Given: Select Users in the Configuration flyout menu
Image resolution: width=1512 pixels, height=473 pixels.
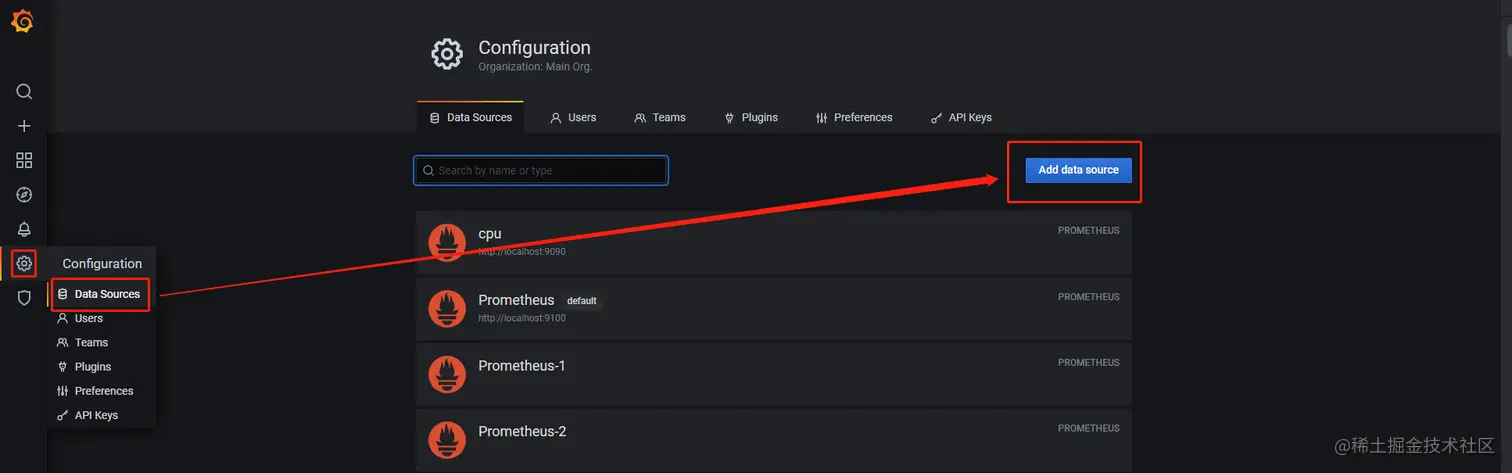Looking at the screenshot, I should pyautogui.click(x=100, y=318).
